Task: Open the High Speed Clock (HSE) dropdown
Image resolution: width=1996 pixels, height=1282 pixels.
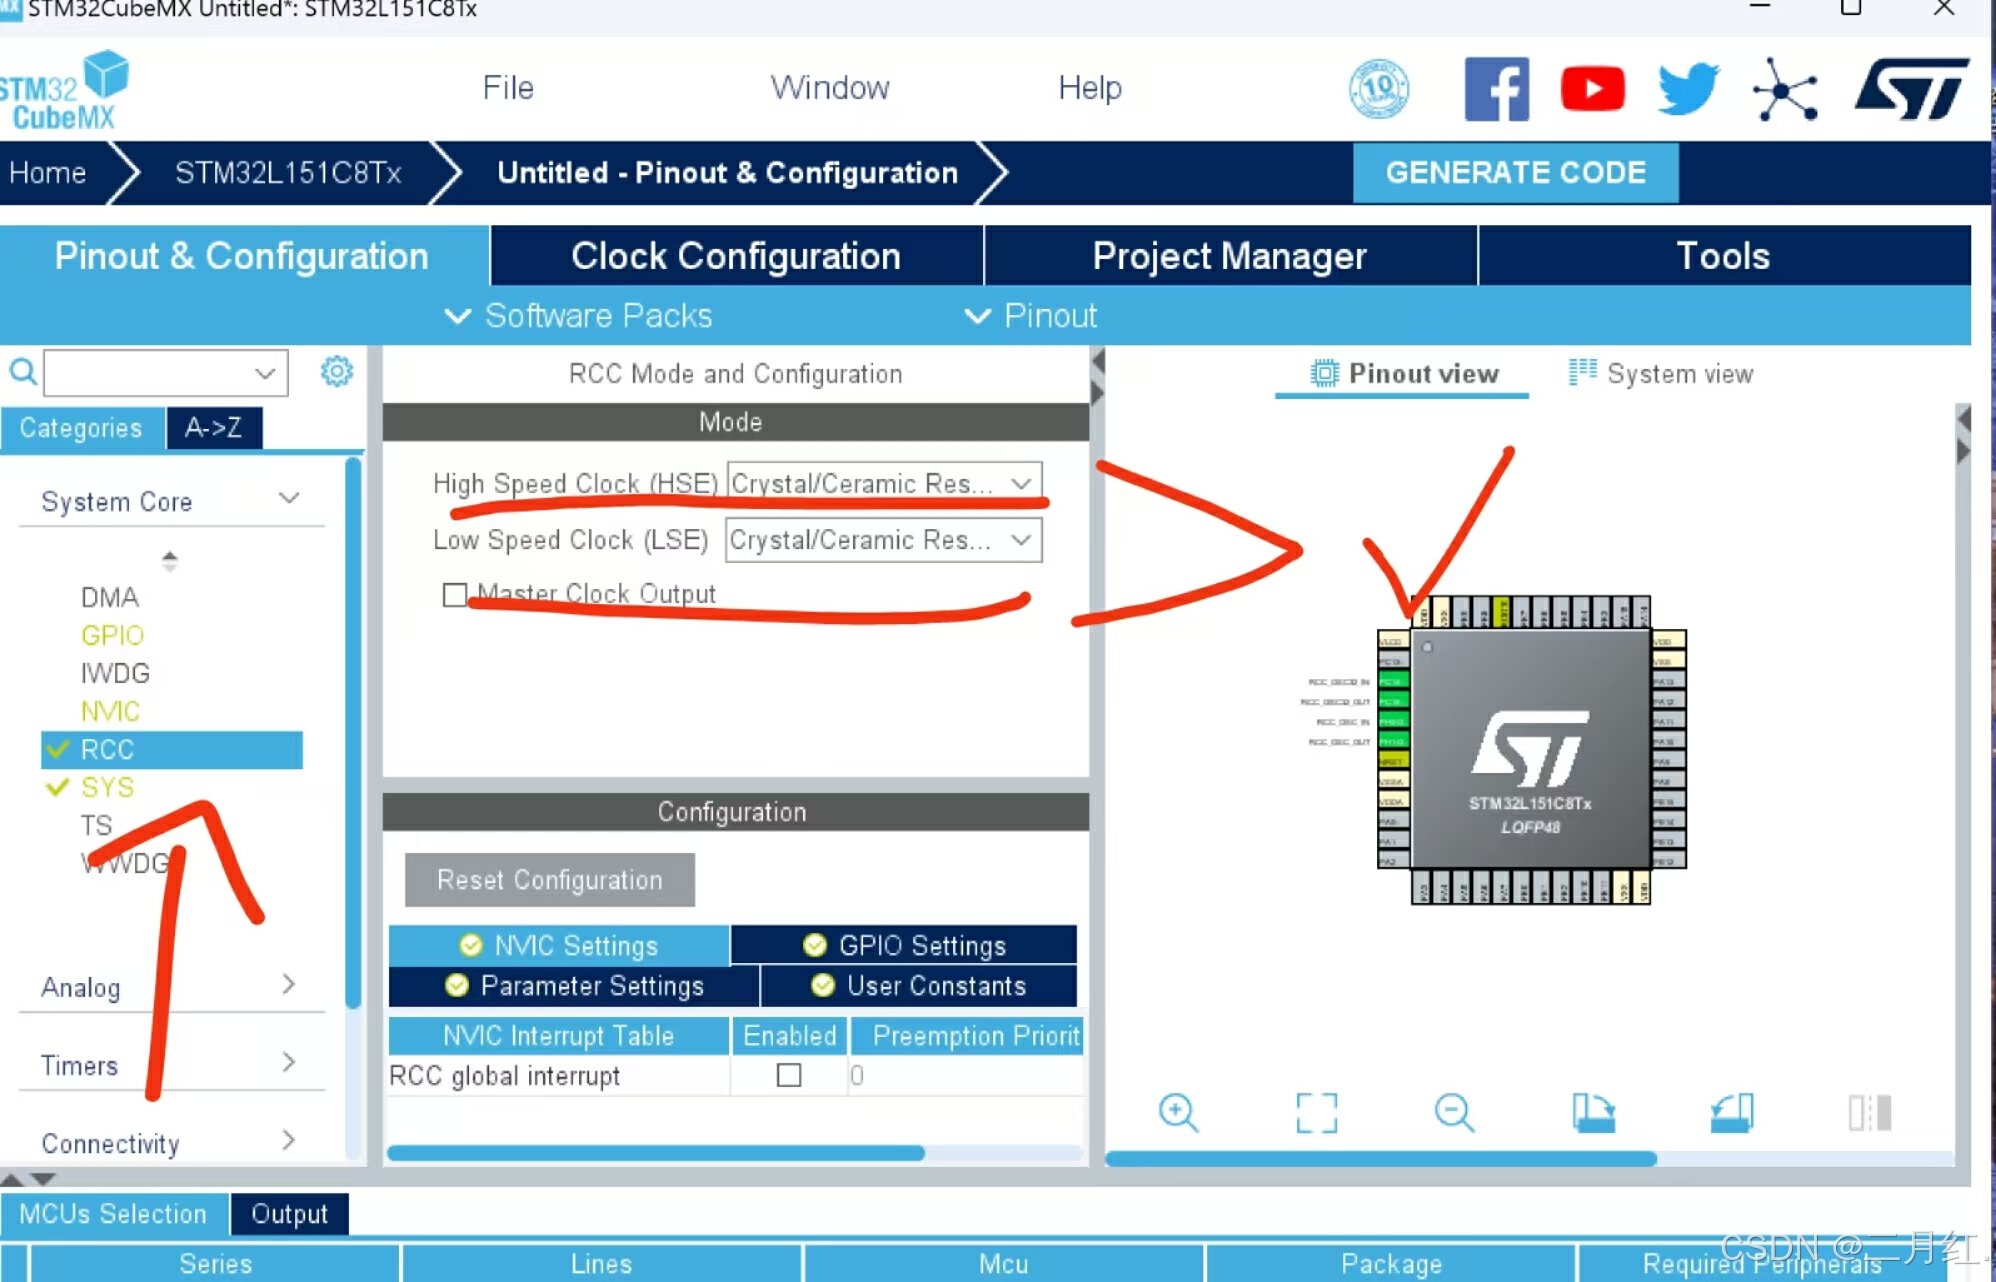Action: coord(1021,482)
